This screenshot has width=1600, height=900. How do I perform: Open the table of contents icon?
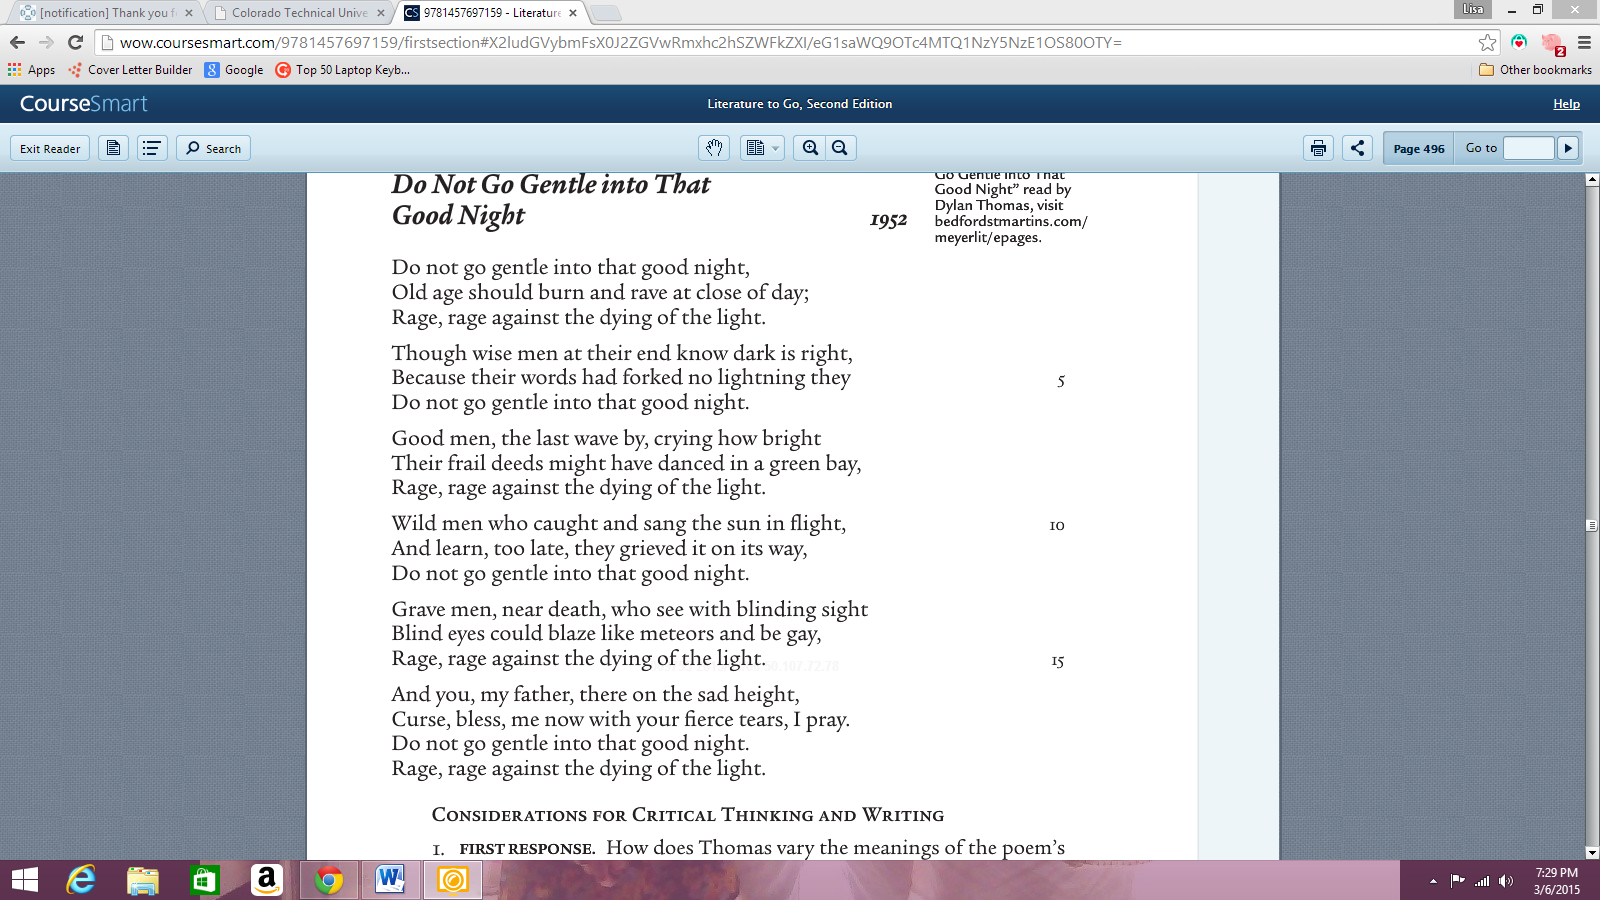pos(152,148)
